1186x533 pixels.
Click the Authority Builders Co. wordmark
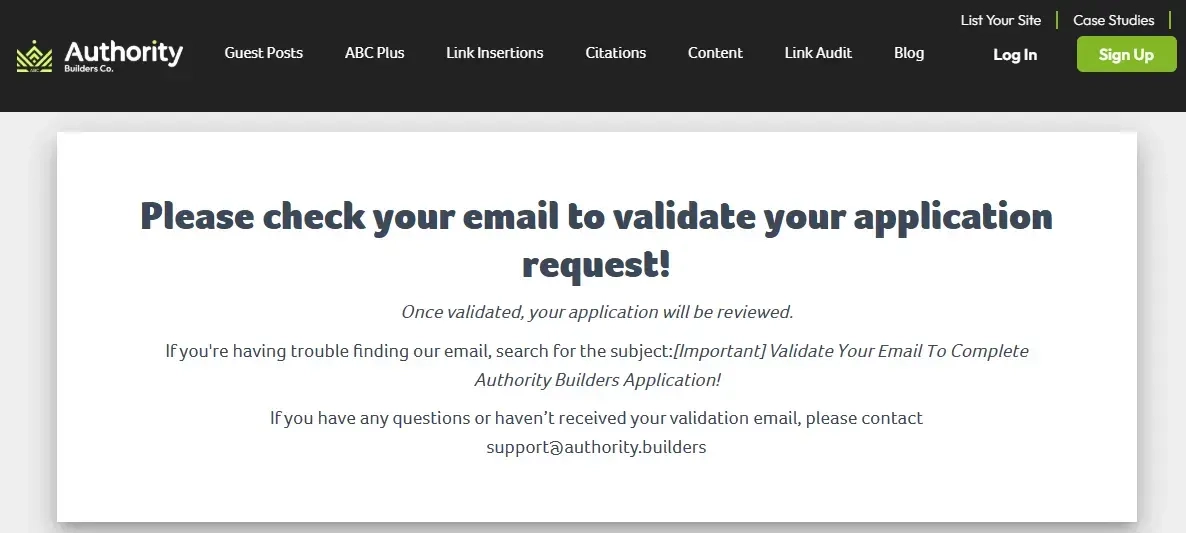click(x=123, y=55)
